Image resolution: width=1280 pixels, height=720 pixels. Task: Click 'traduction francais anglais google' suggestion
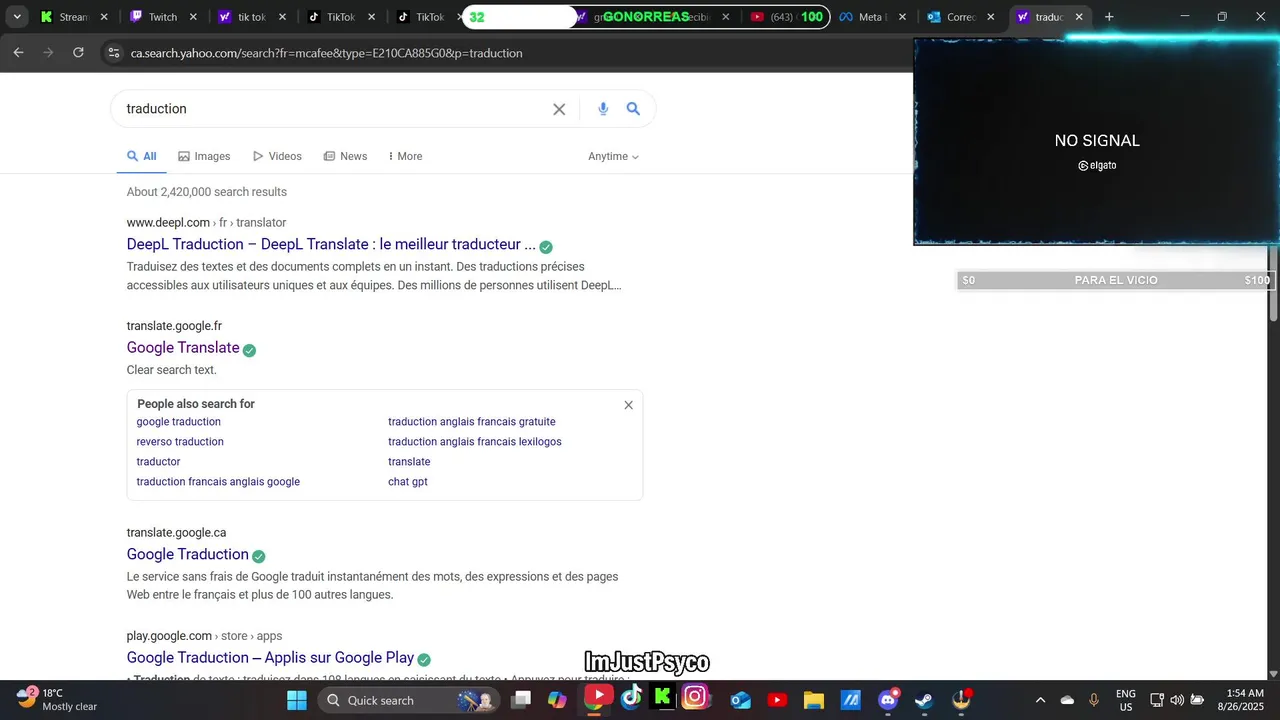(218, 482)
